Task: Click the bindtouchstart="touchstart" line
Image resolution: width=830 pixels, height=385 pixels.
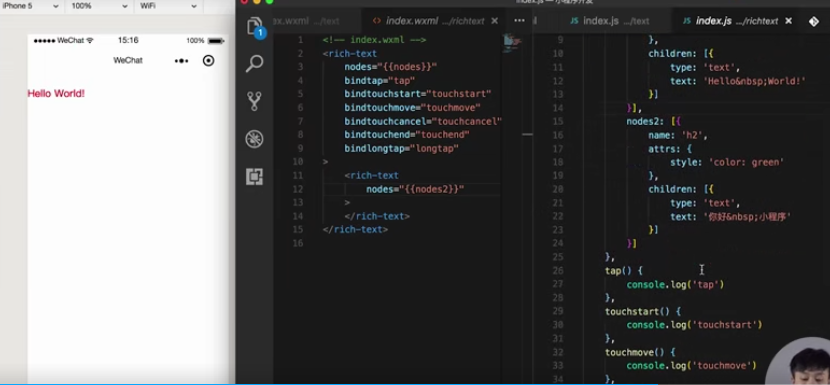Action: click(x=418, y=94)
